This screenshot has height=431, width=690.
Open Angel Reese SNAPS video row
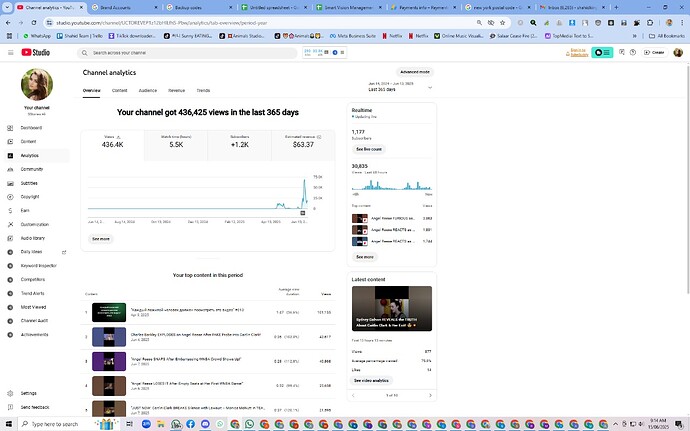[x=208, y=361]
